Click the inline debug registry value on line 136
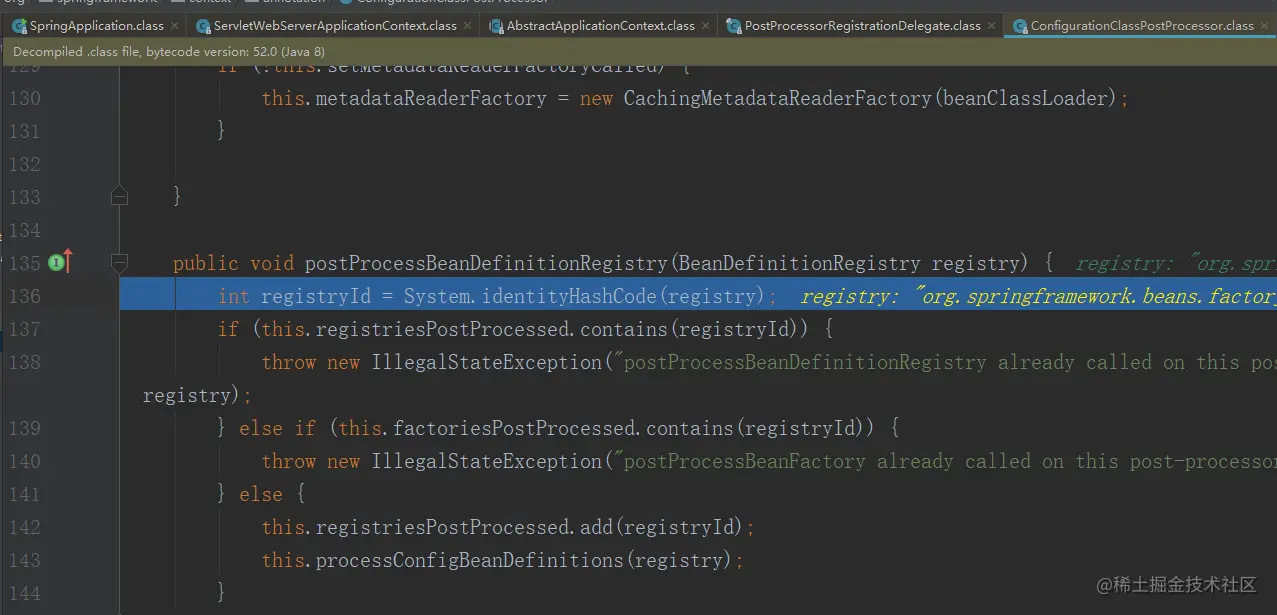This screenshot has width=1277, height=615. tap(1038, 296)
